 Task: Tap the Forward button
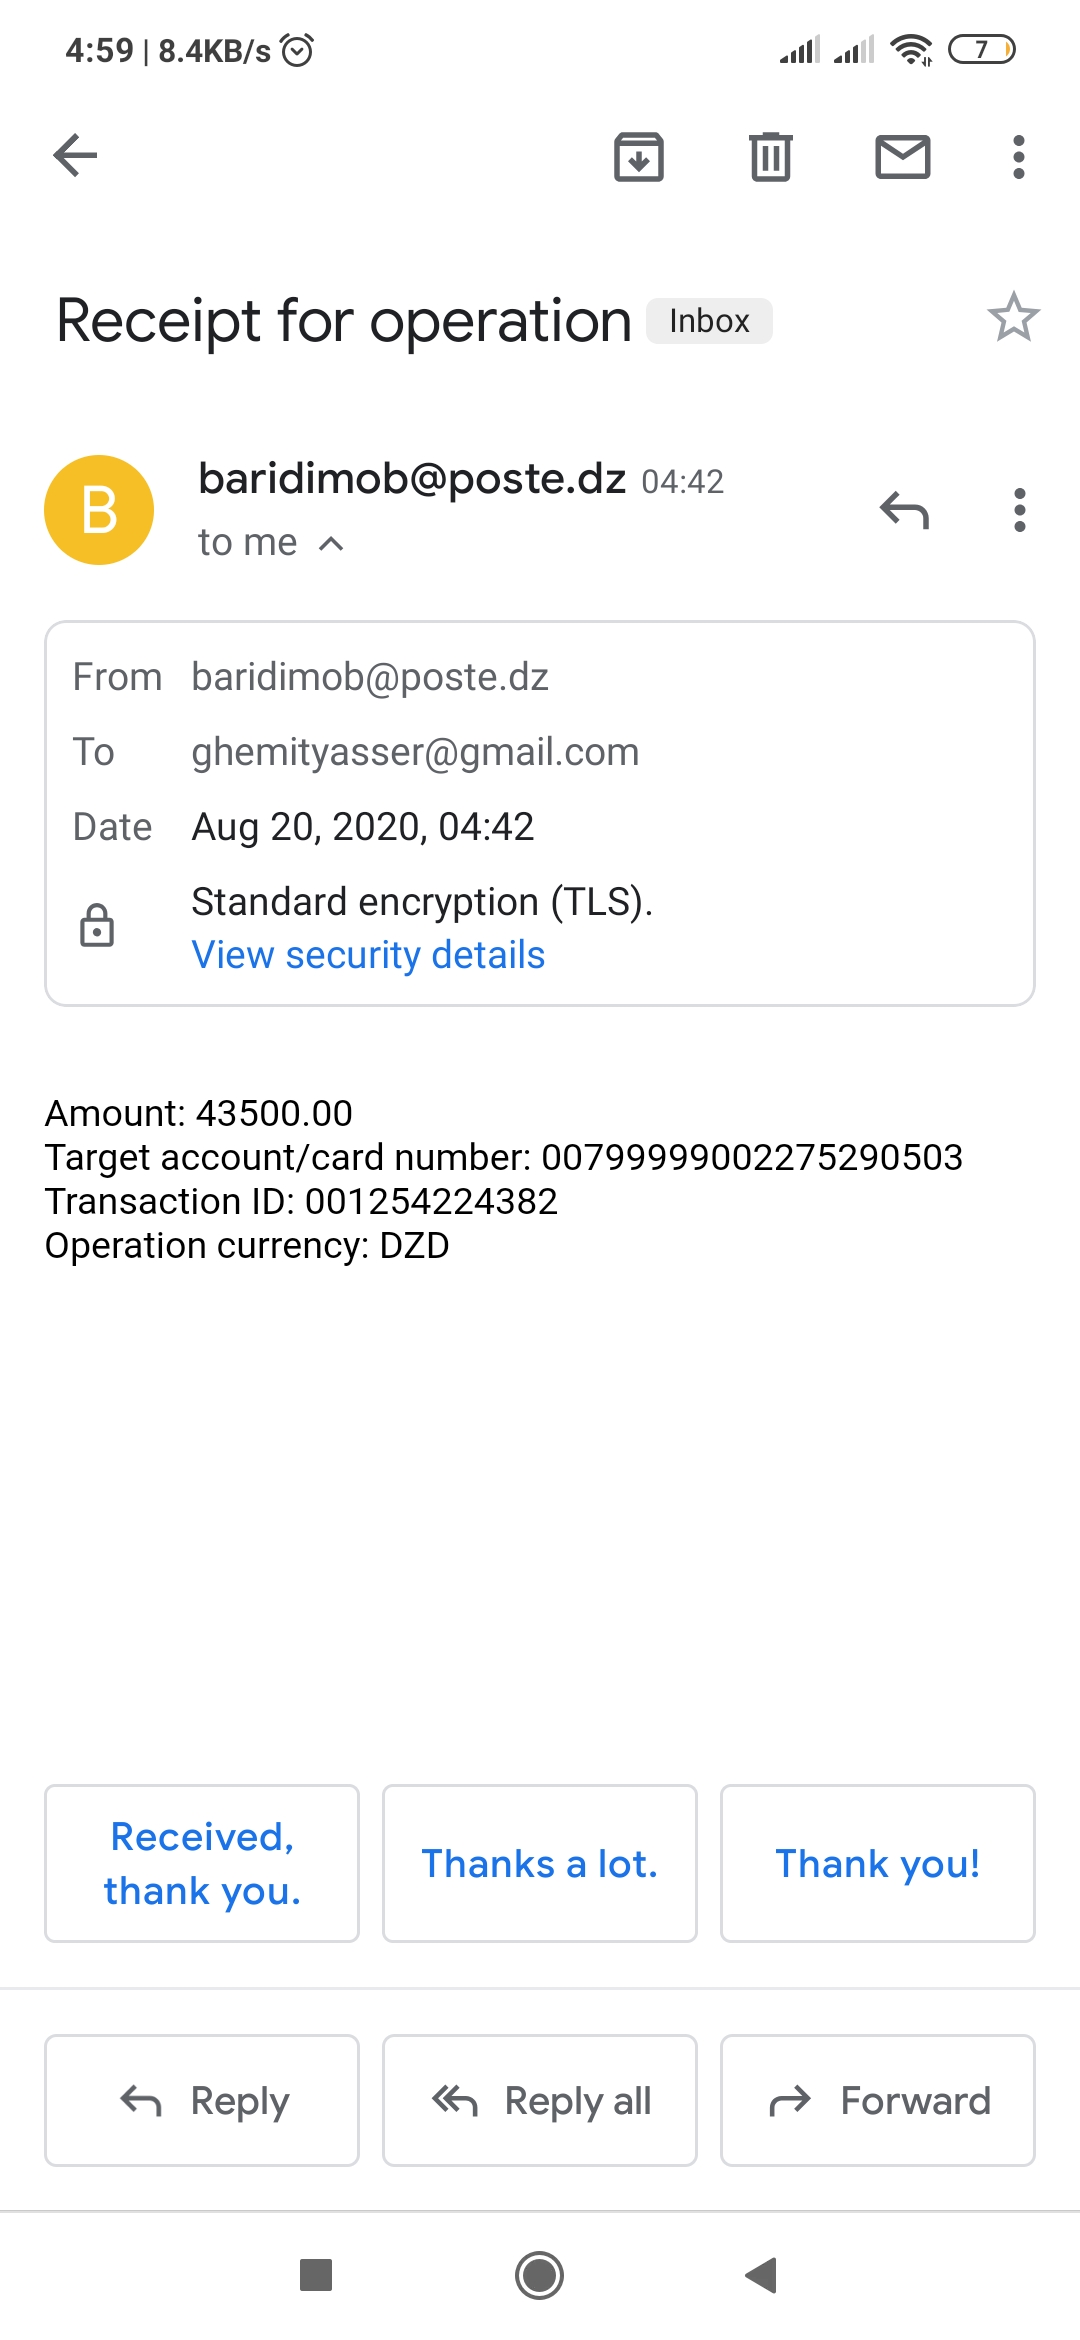[x=878, y=2101]
